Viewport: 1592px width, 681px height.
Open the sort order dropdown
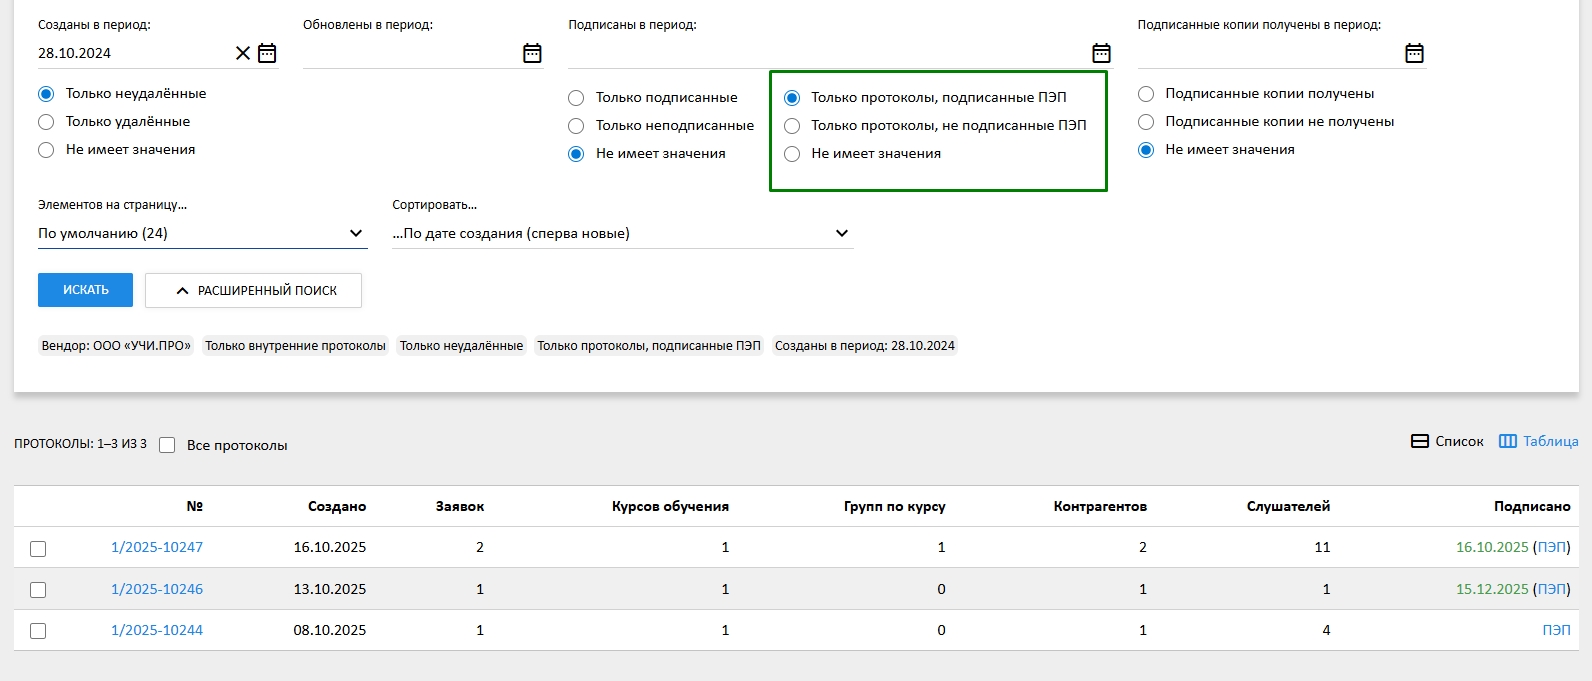click(x=622, y=233)
